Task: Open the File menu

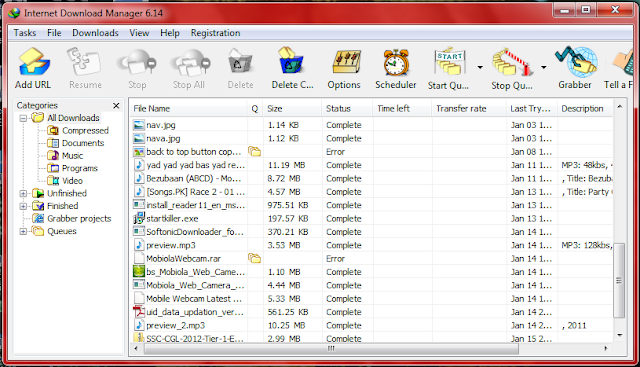Action: 54,33
